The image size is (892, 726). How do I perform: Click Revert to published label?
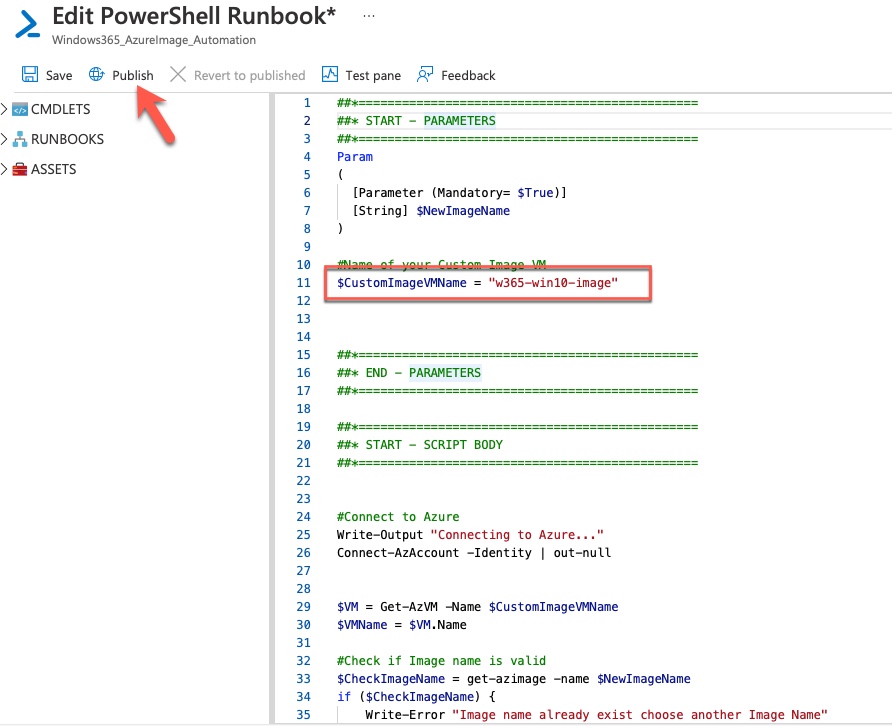click(250, 76)
